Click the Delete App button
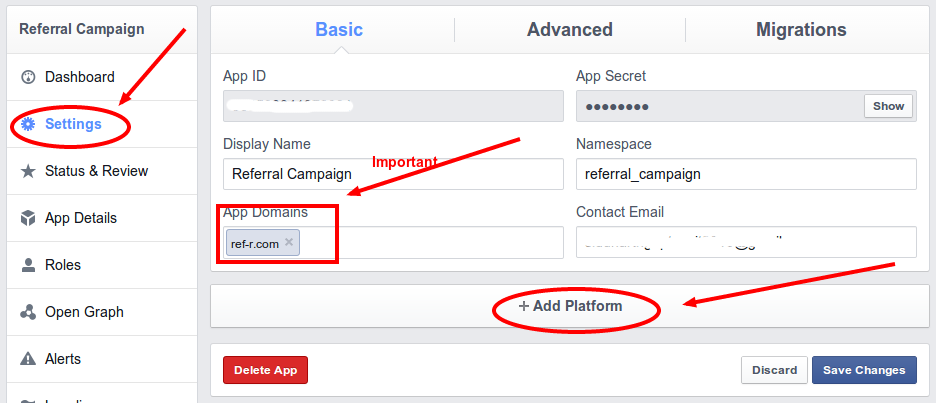 [x=265, y=370]
